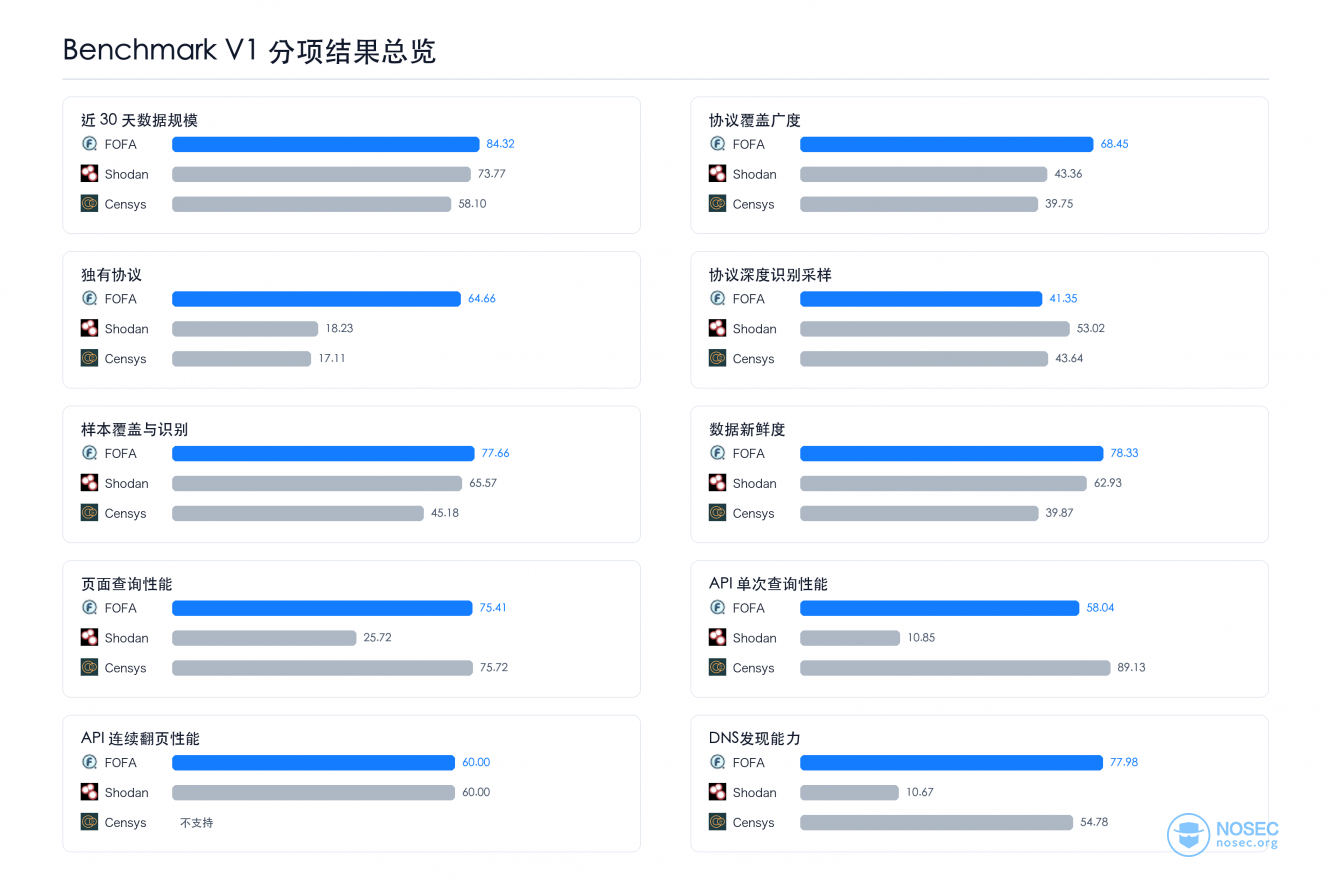
Task: Click the score value 64.66
Action: tap(481, 298)
